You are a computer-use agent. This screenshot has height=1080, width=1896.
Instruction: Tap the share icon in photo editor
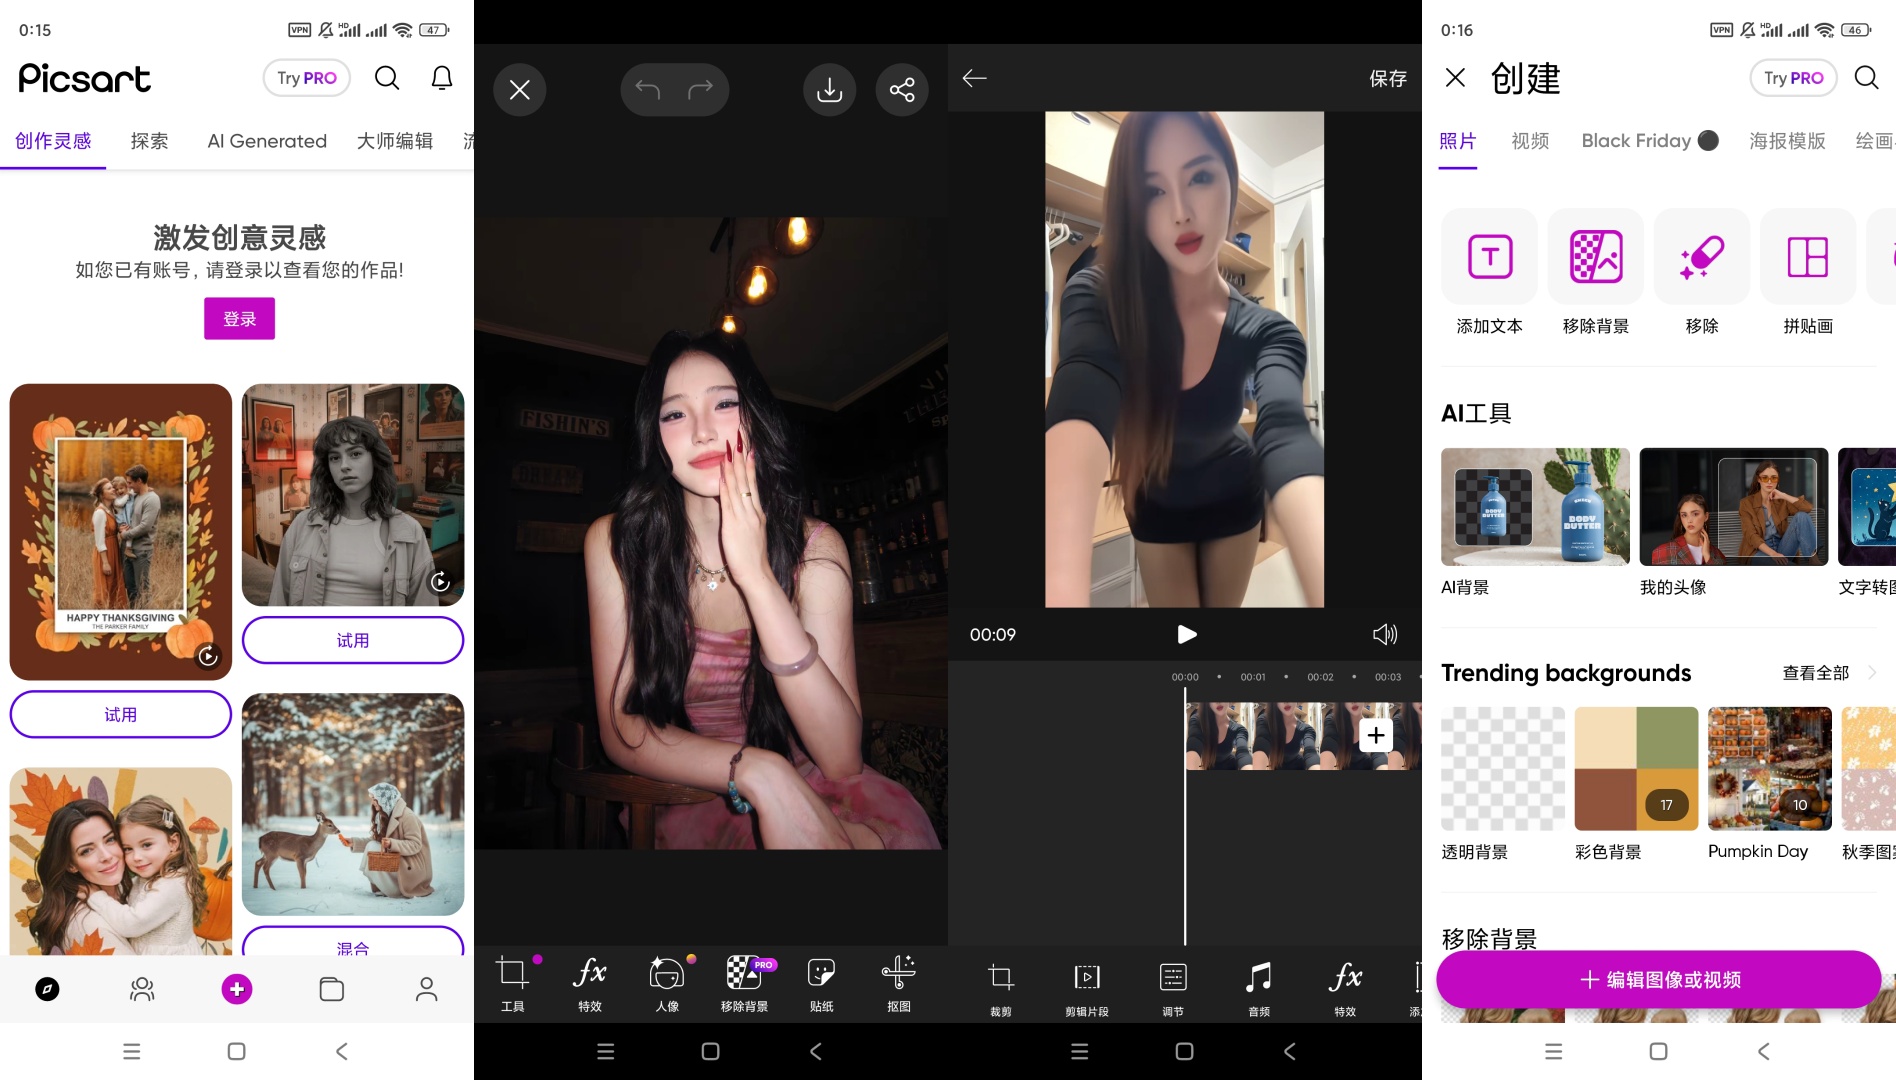coord(902,90)
